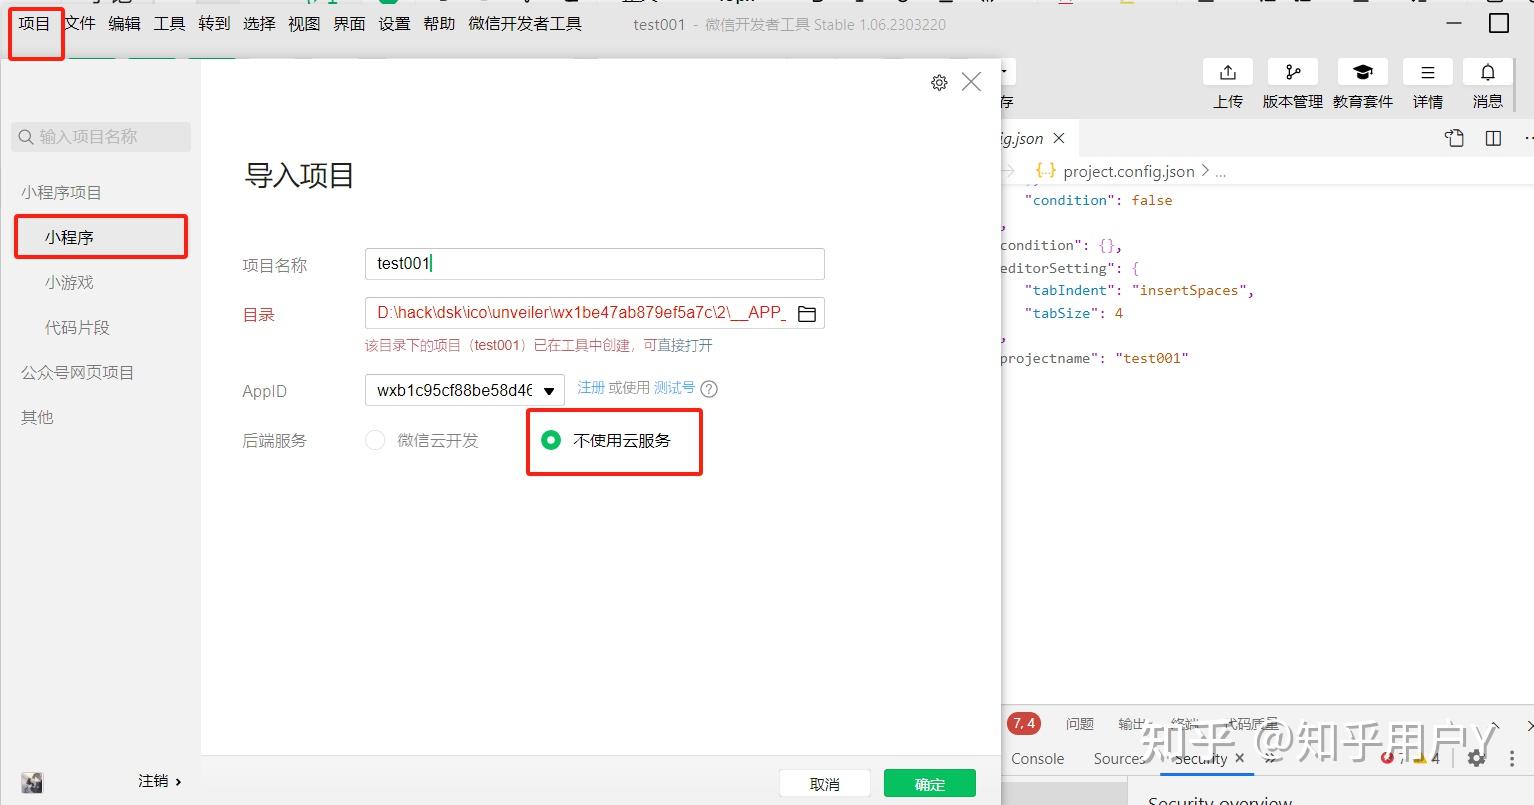Click the 项目名称 input showing test001
This screenshot has width=1534, height=805.
594,264
